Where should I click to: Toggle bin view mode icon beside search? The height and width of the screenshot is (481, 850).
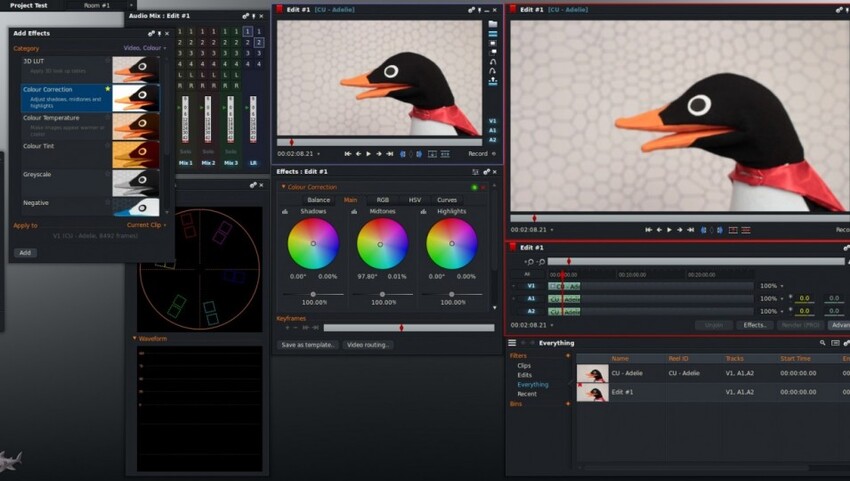835,343
